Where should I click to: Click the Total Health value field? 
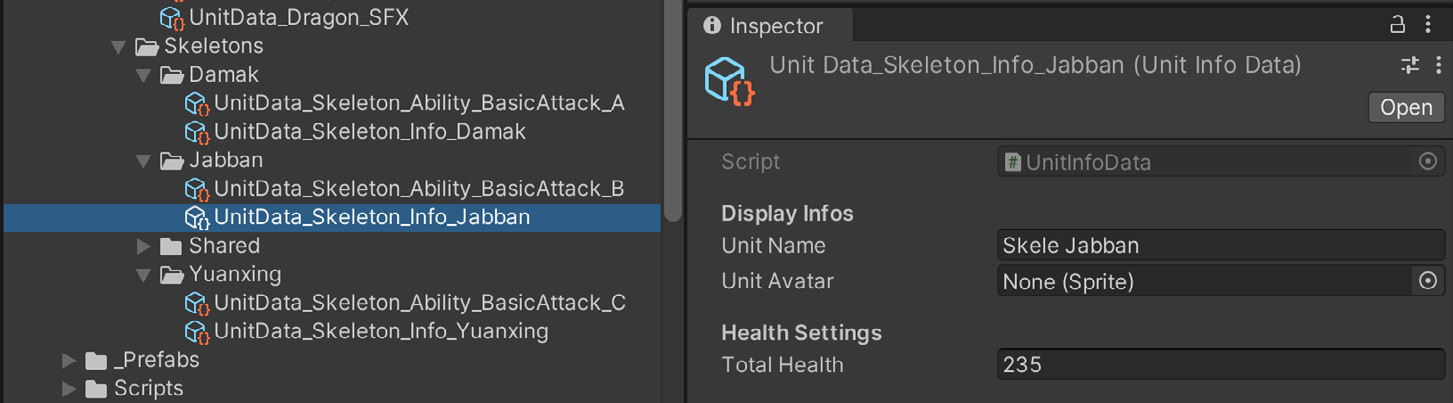coord(1221,365)
